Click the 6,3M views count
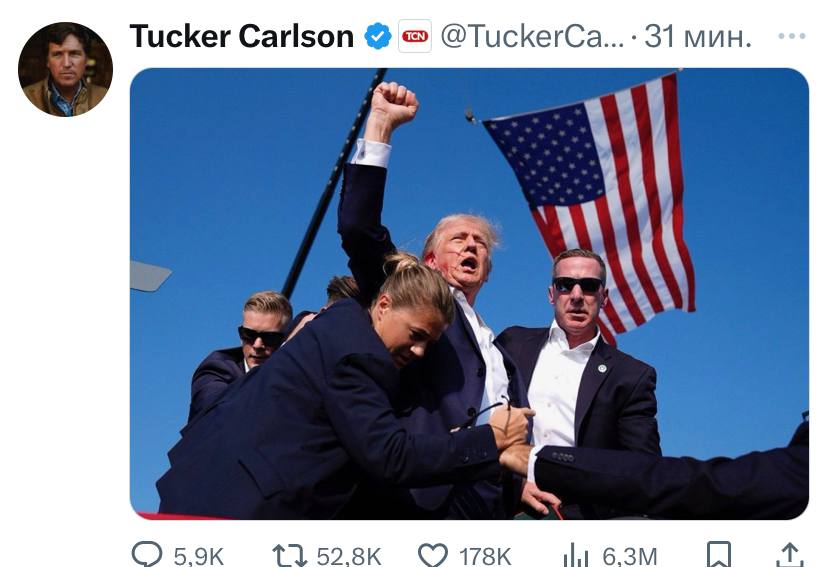Viewport: 828px width, 567px height. click(x=629, y=556)
